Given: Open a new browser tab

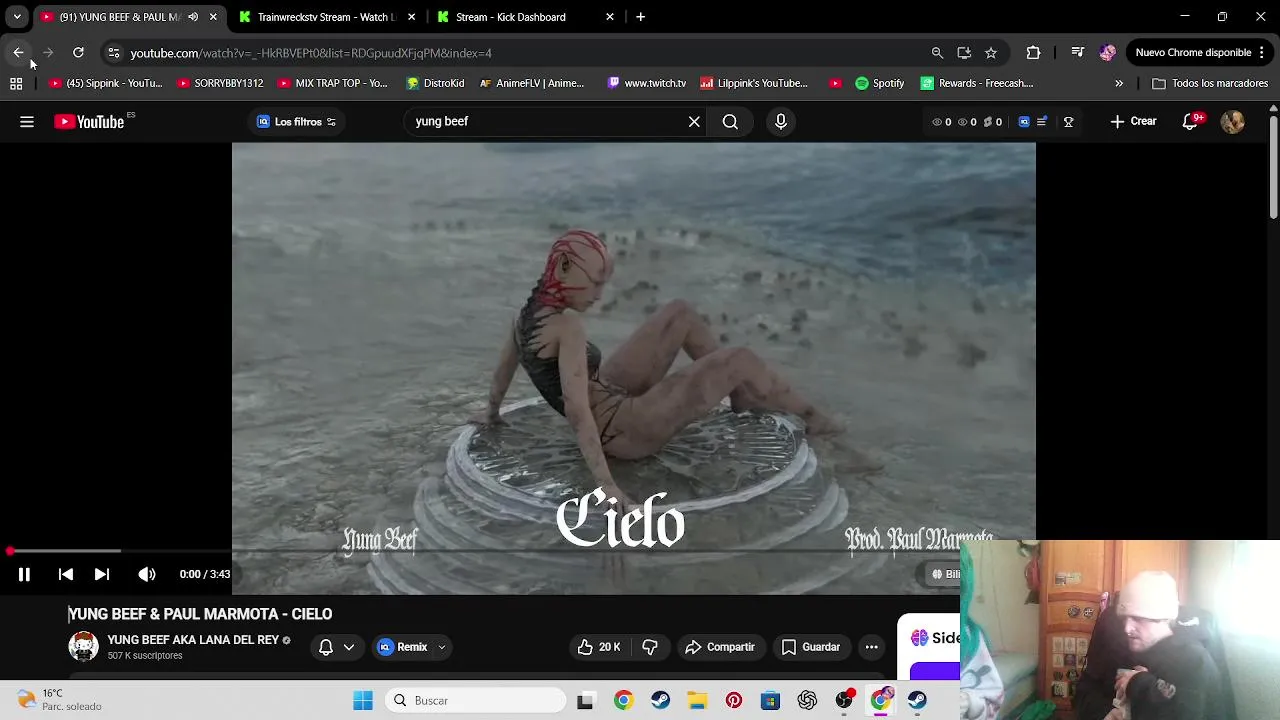Looking at the screenshot, I should tap(640, 17).
